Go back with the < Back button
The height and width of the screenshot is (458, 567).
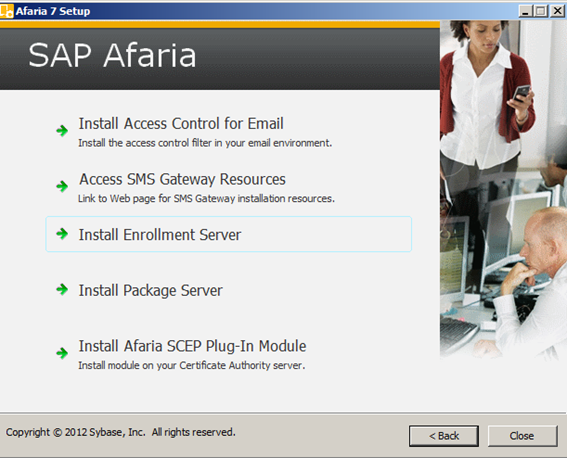(444, 436)
